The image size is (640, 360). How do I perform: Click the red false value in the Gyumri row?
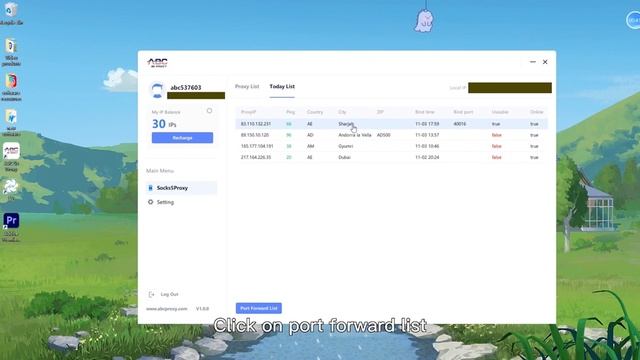496,146
